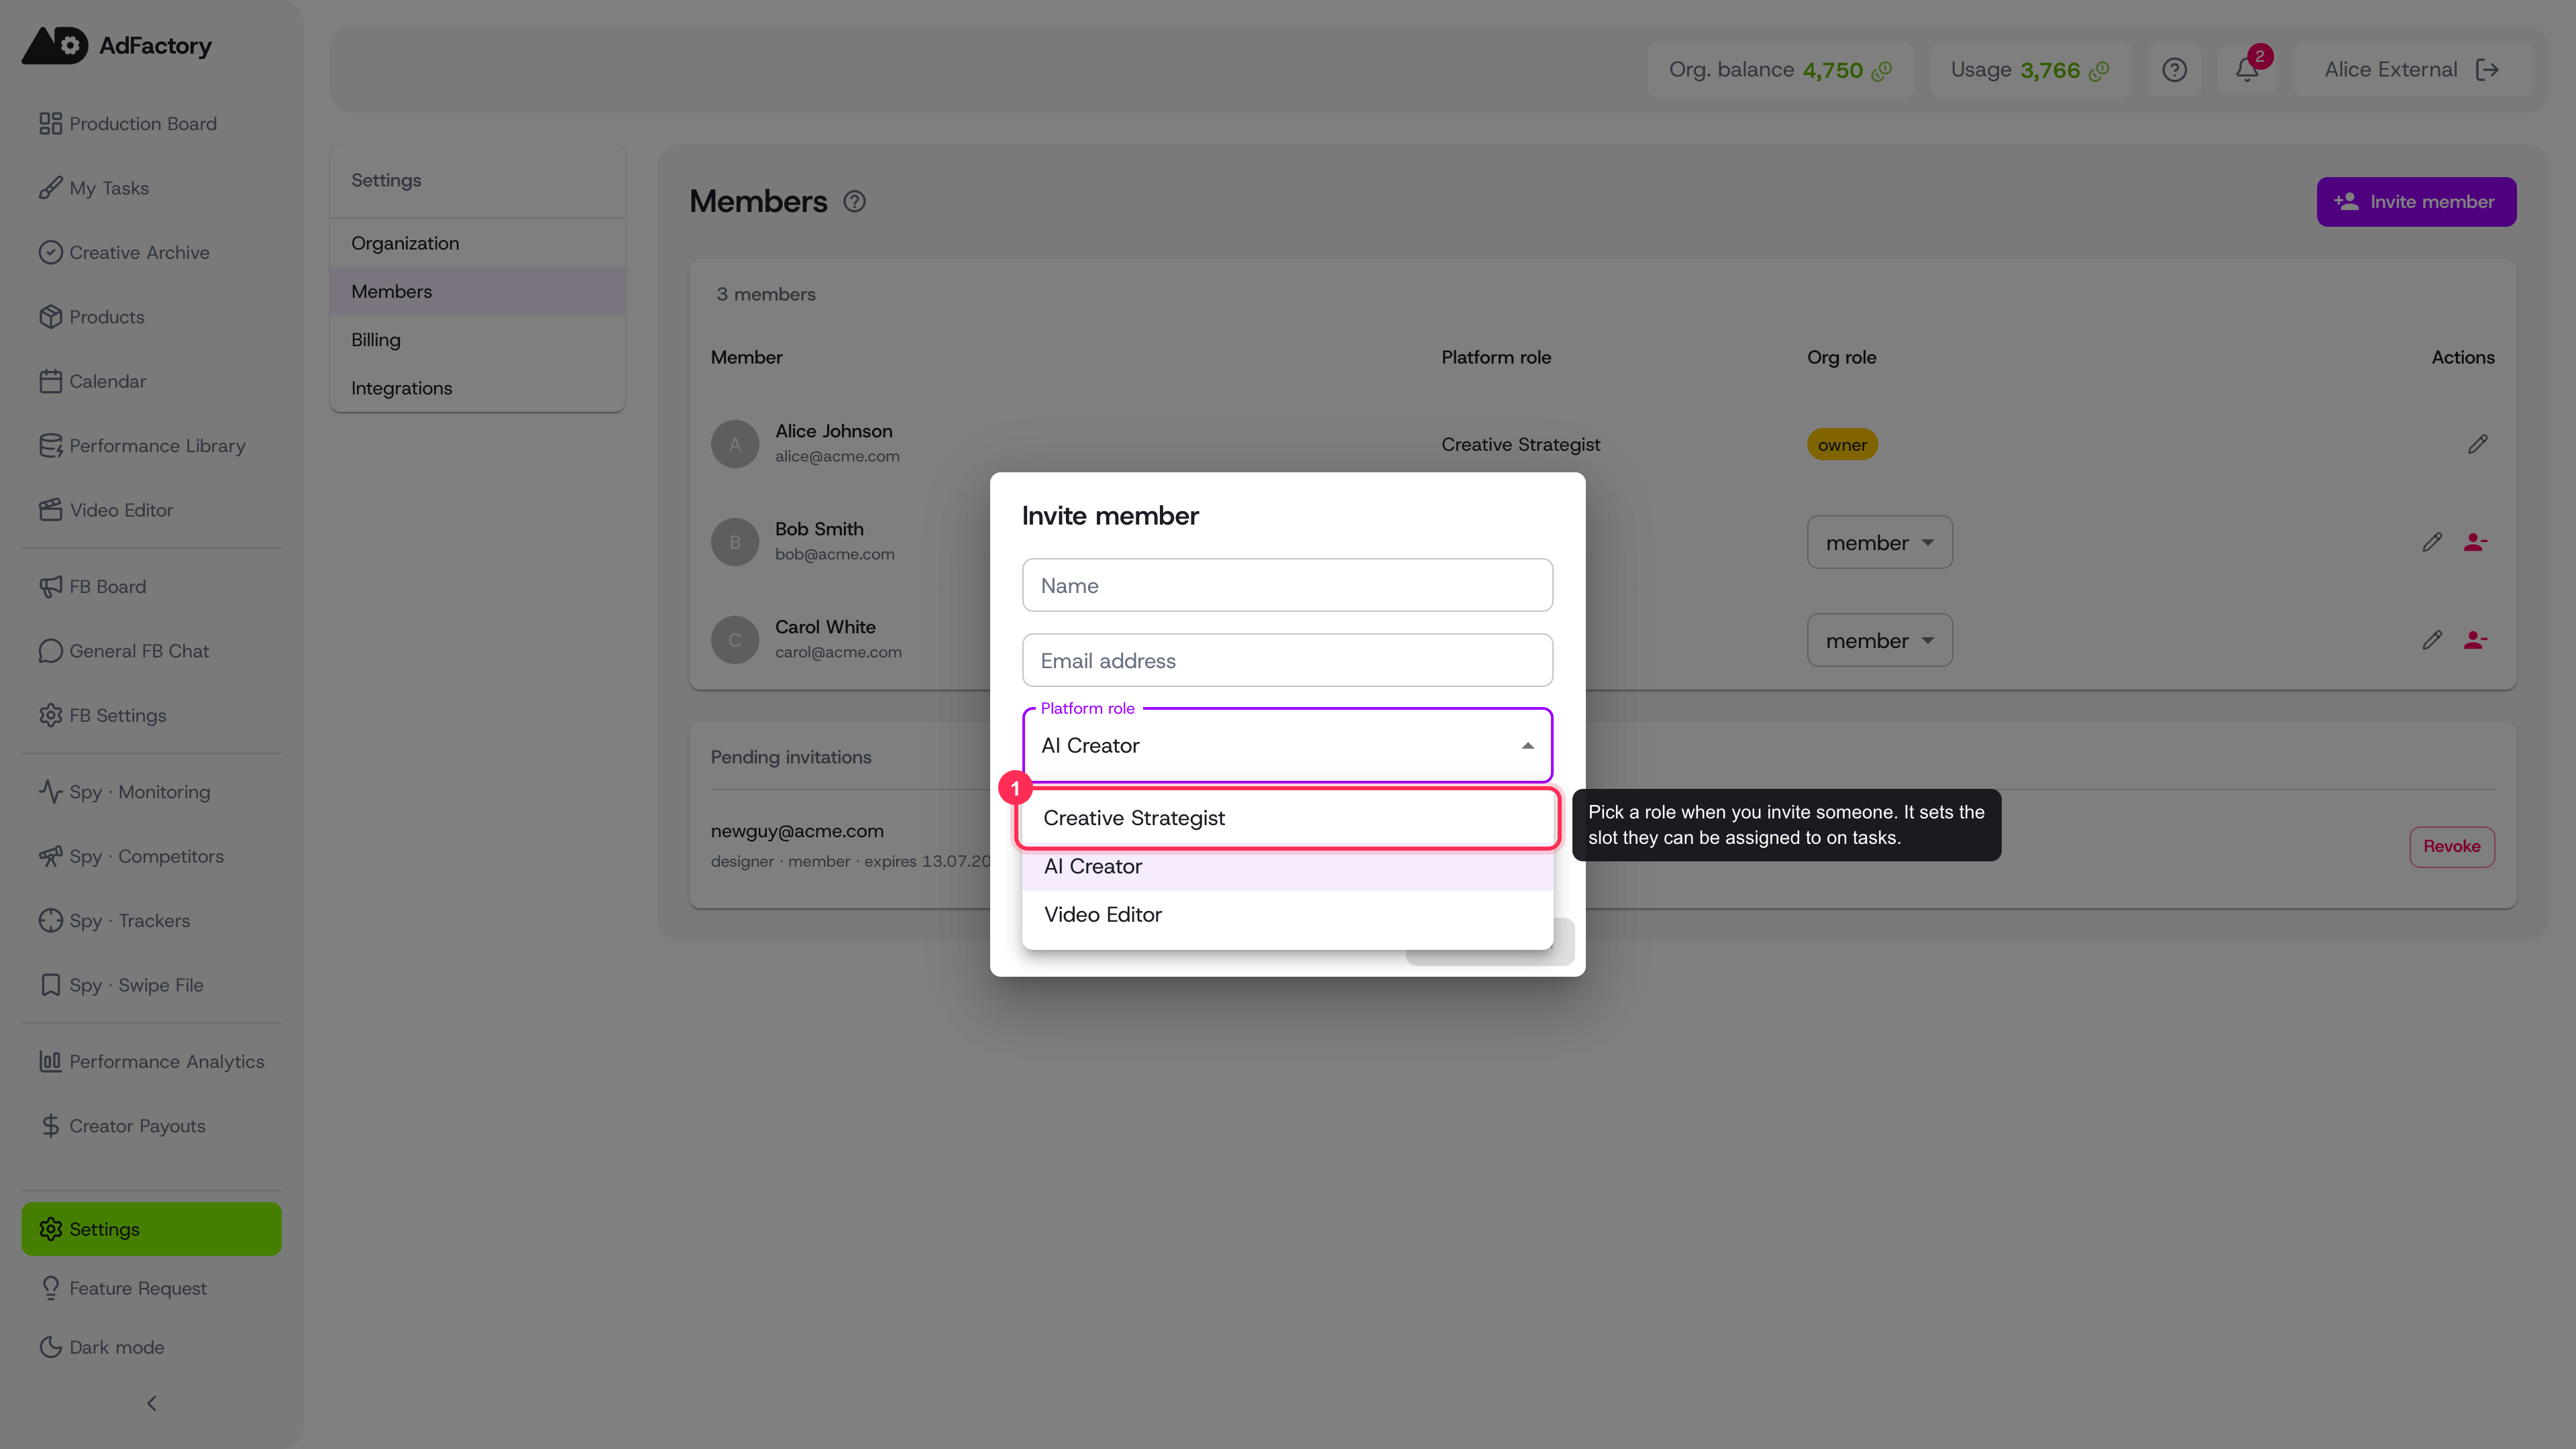Click the Alice External username
The image size is (2576, 1449).
2390,70
